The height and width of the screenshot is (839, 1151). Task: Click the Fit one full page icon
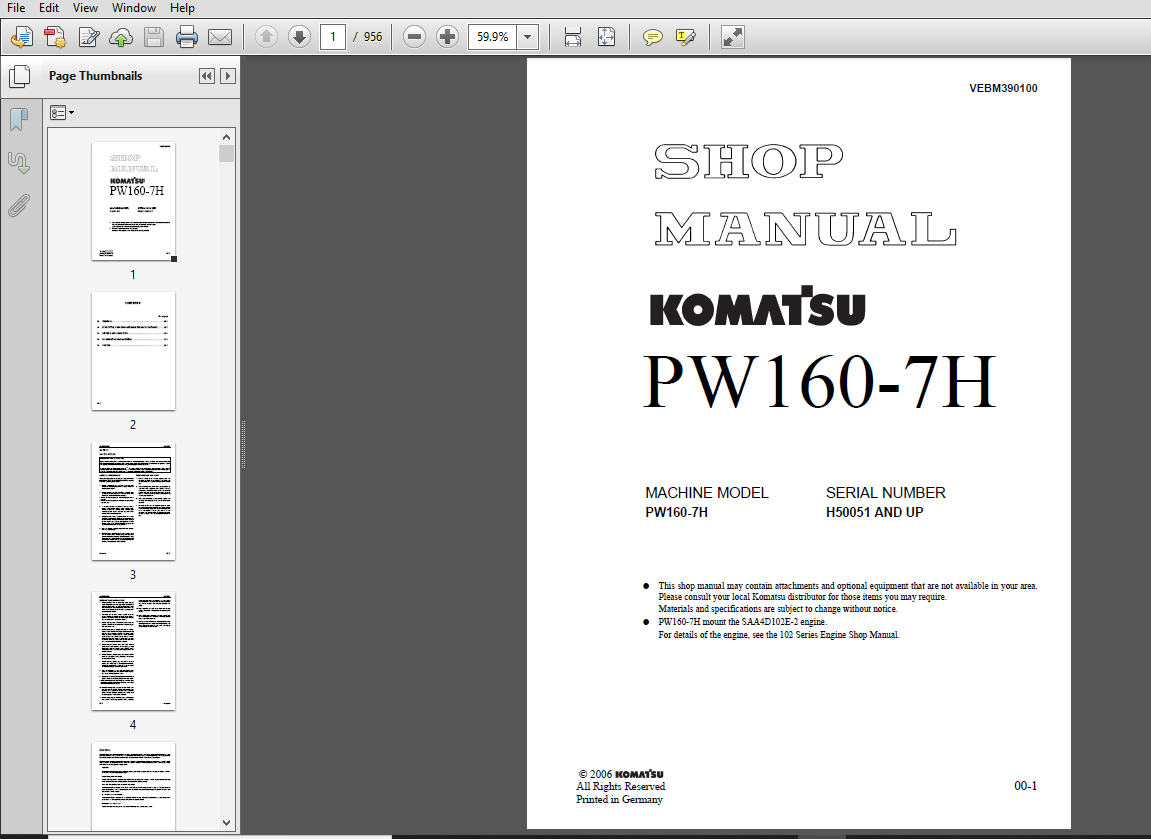[606, 37]
